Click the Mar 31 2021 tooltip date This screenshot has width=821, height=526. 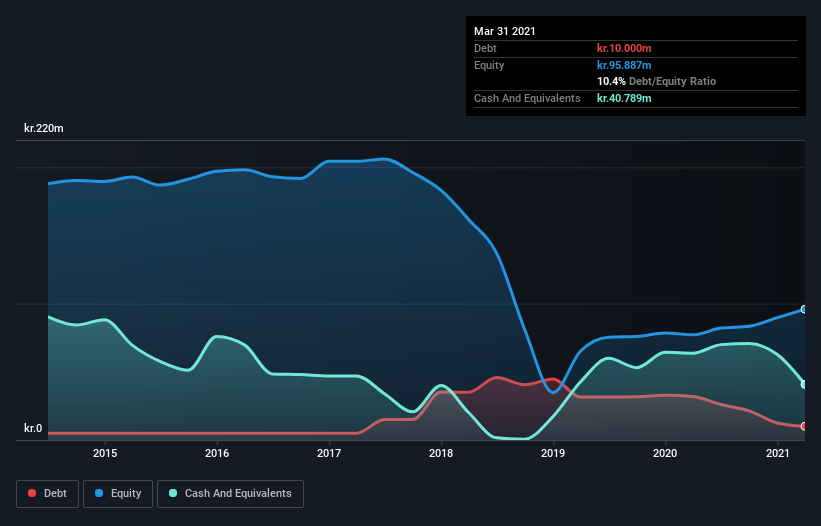point(505,31)
